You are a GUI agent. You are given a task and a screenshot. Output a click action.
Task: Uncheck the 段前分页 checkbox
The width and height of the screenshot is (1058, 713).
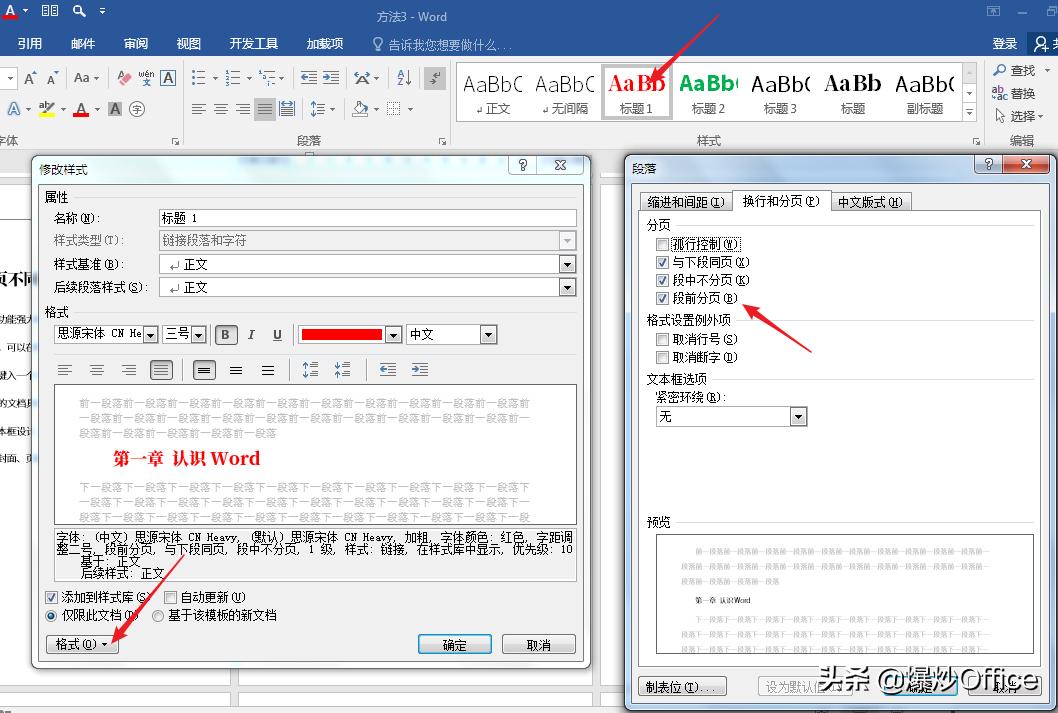(x=663, y=296)
